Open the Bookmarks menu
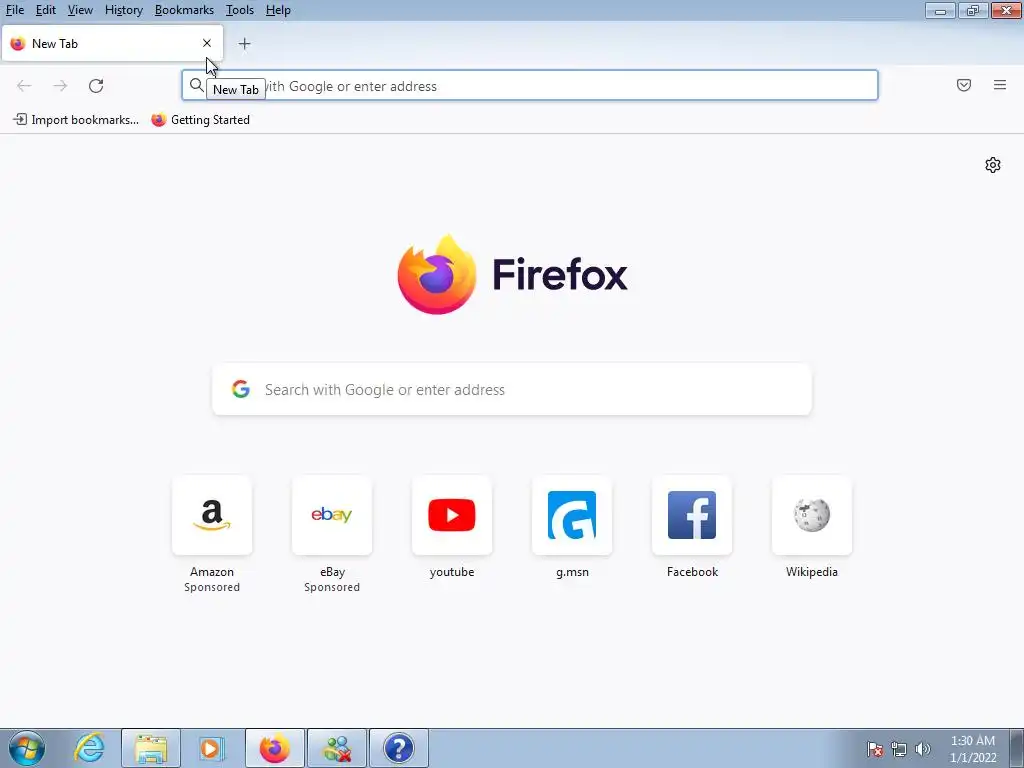The height and width of the screenshot is (768, 1024). tap(184, 10)
